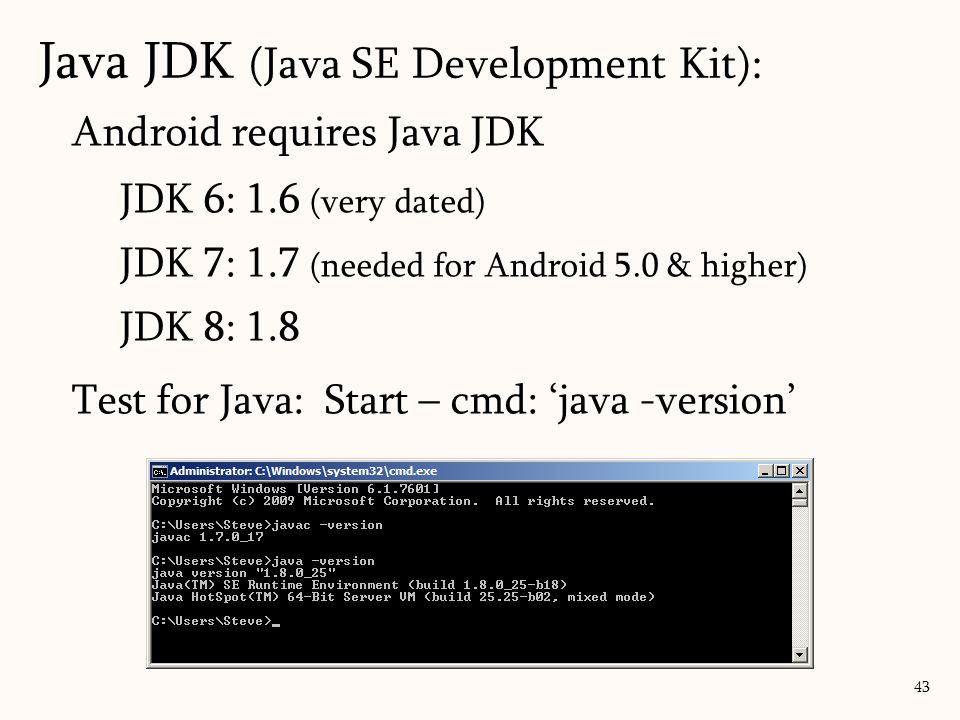Click 'C:\Users\Steve>java -version' command line
This screenshot has height=720, width=960.
(x=263, y=561)
